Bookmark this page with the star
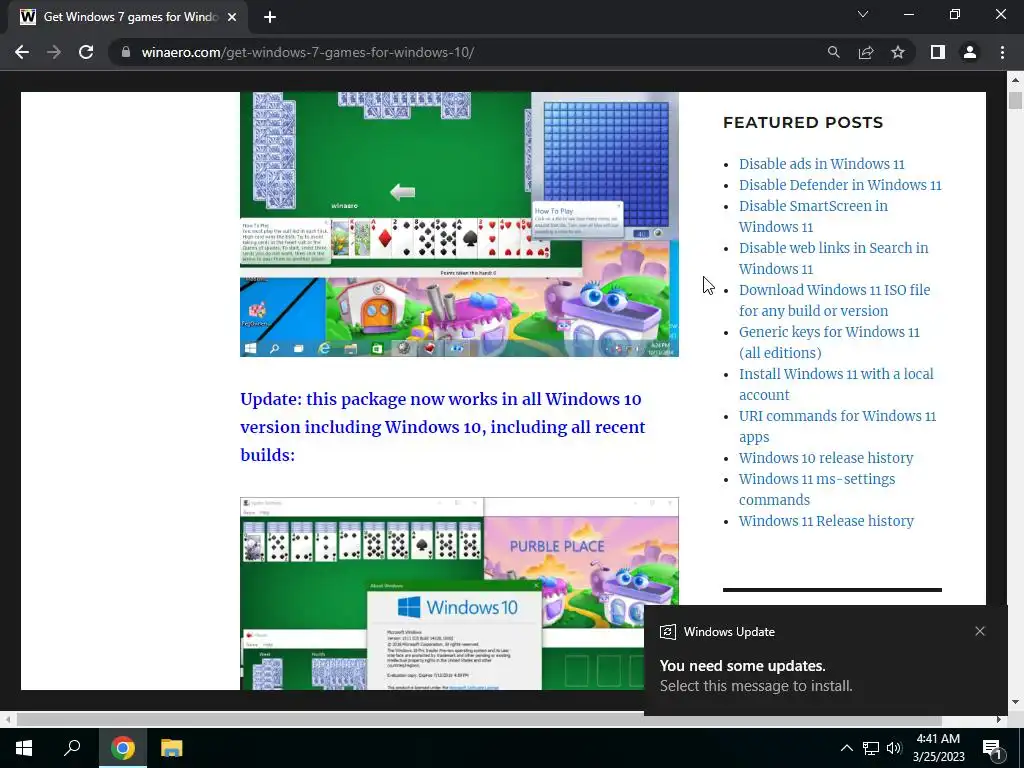Screen dimensions: 1024x768 [x=898, y=52]
